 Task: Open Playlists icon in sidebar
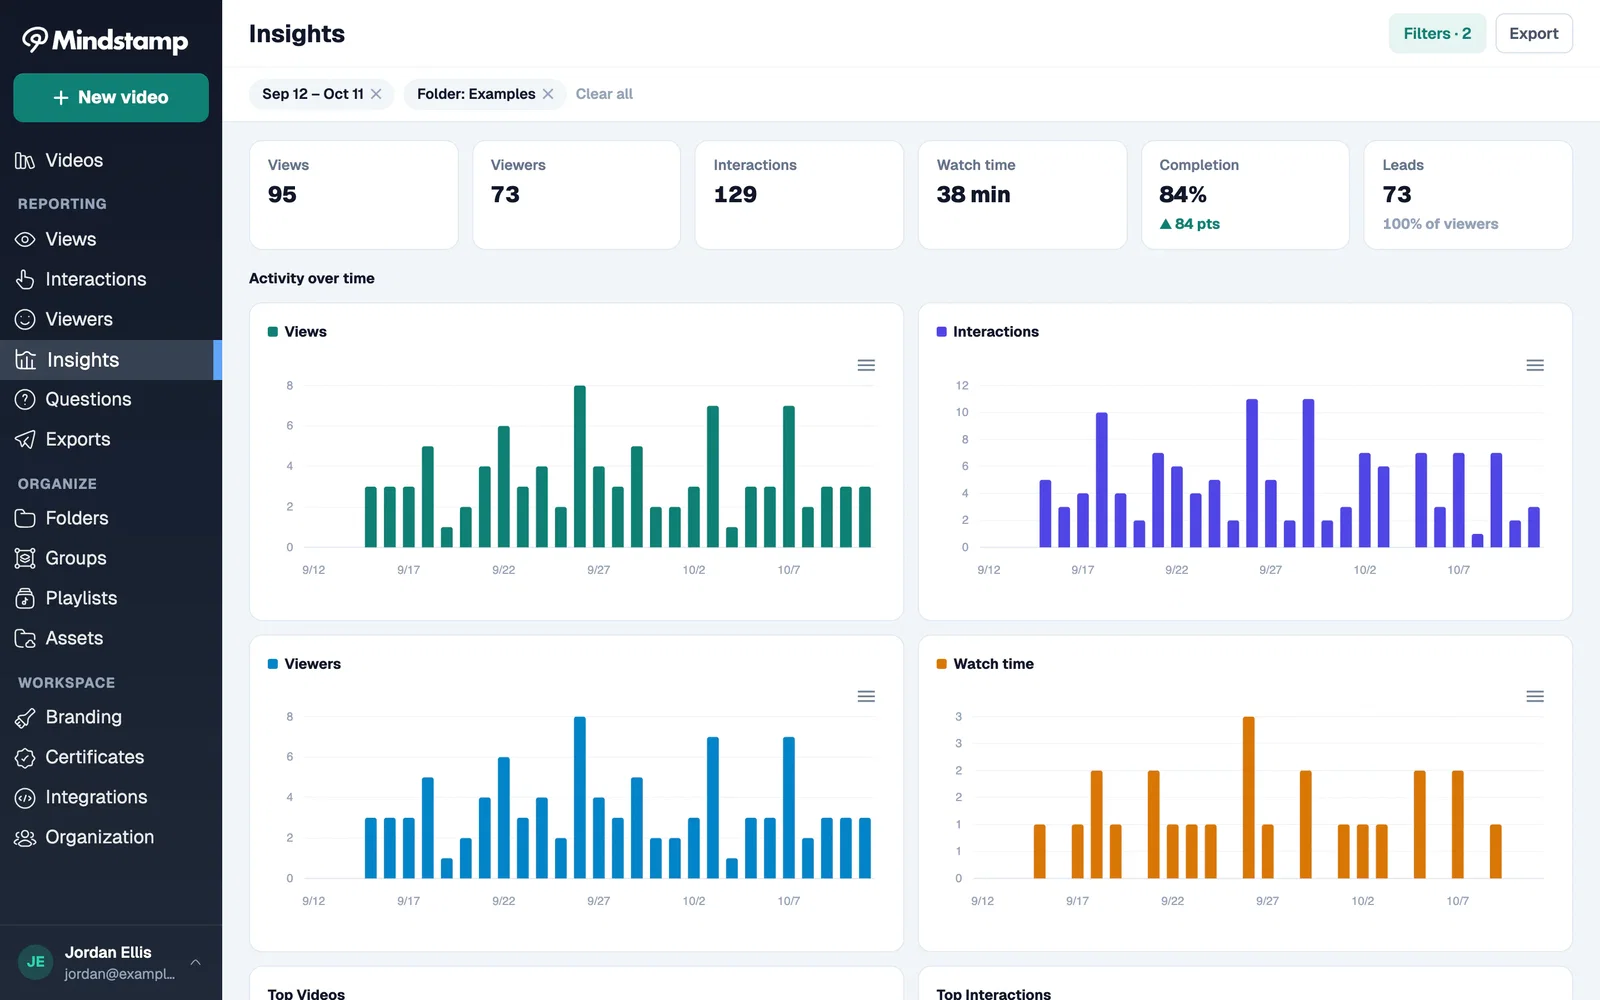pos(25,599)
